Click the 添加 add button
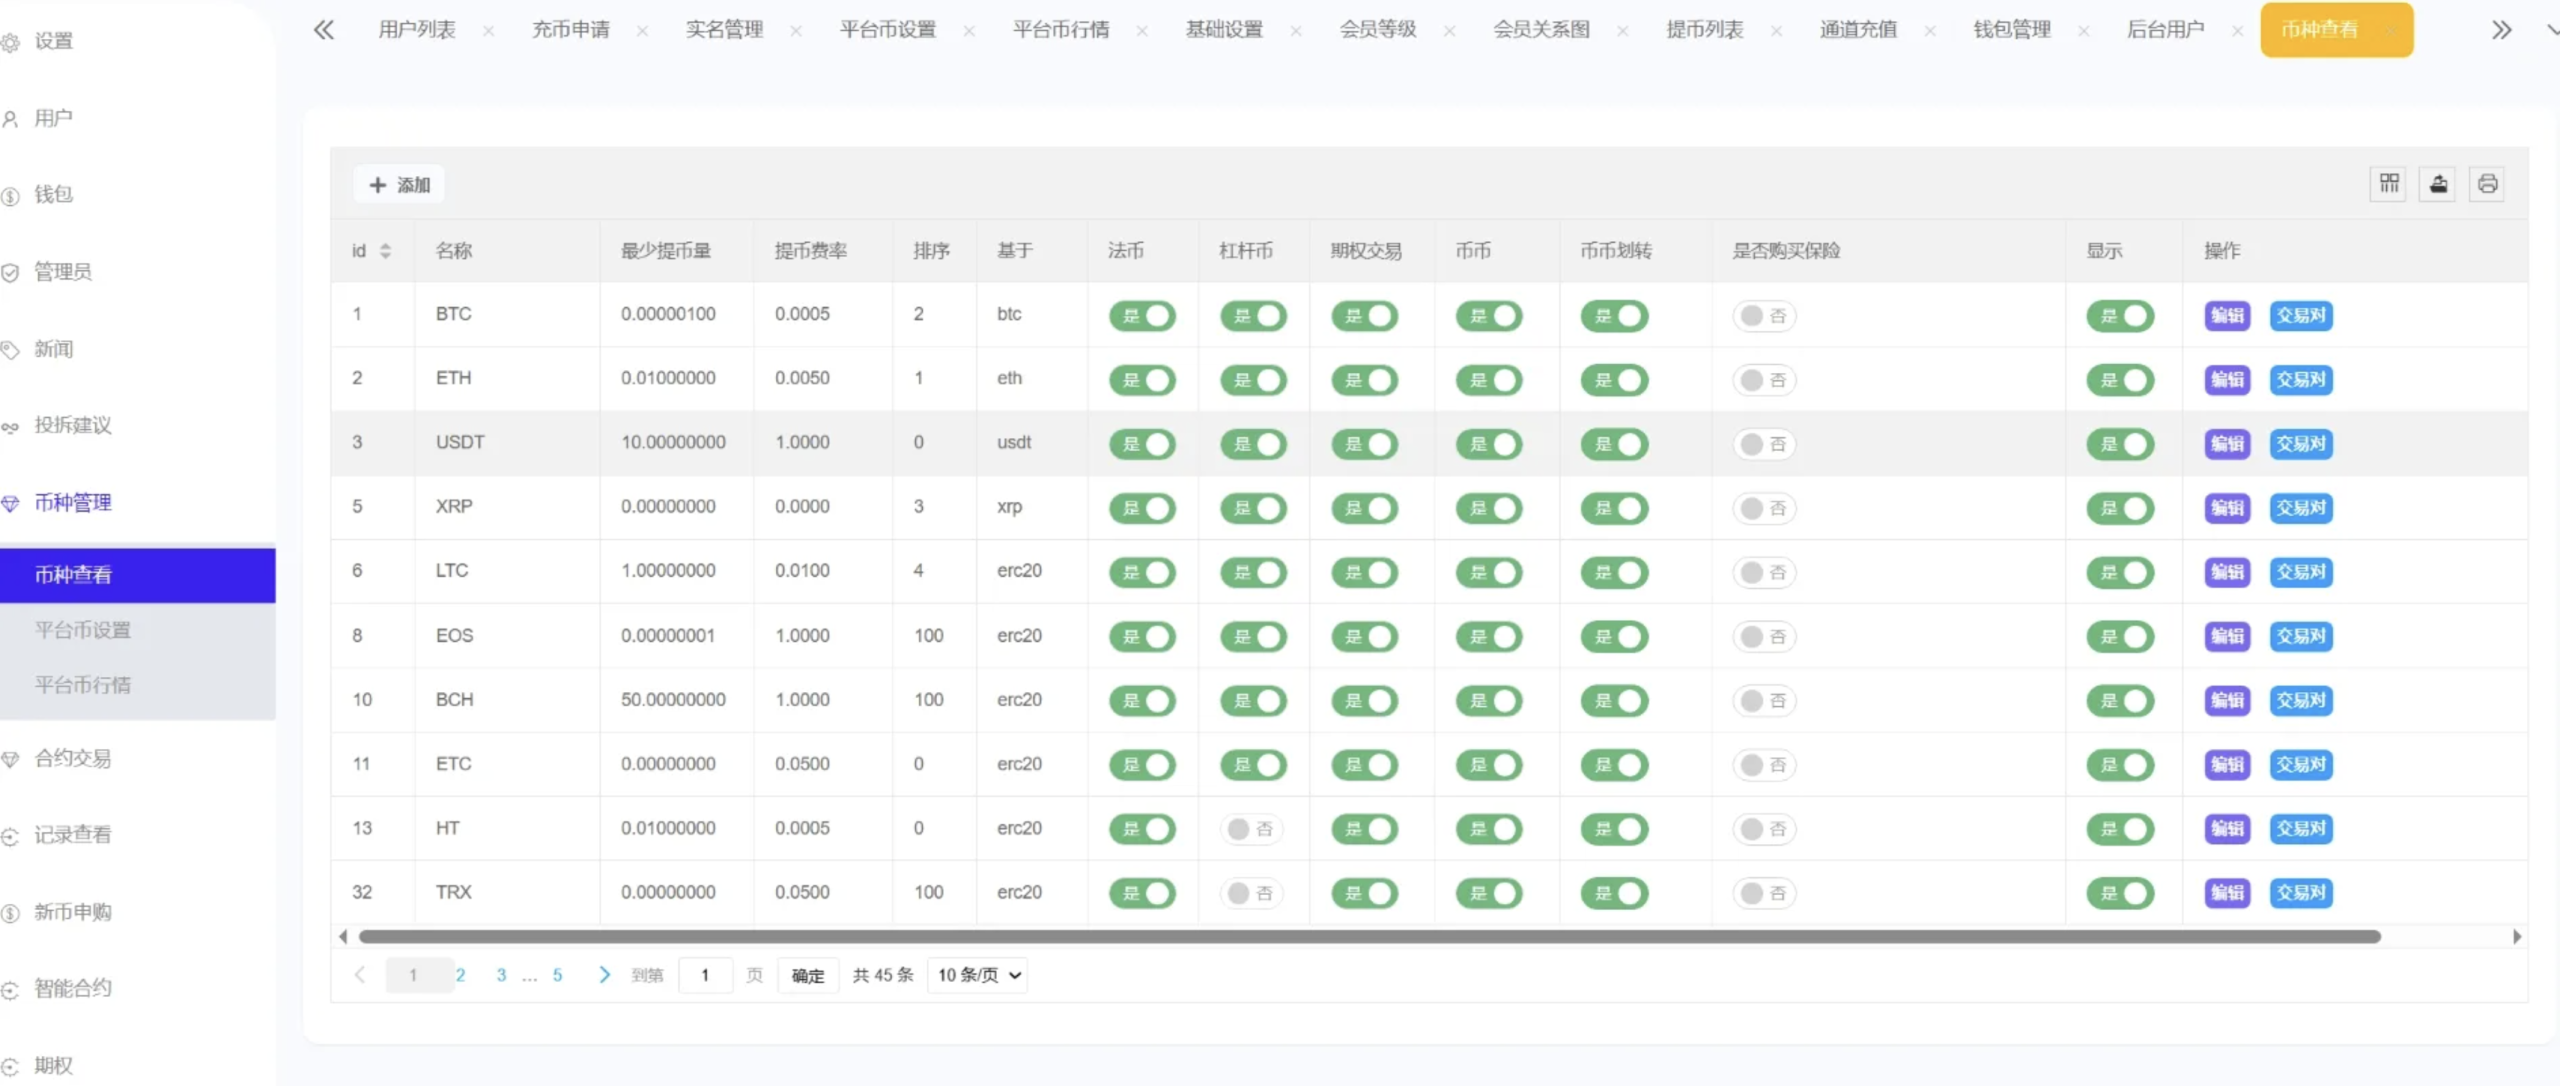Screen dimensions: 2560x1086 398,184
